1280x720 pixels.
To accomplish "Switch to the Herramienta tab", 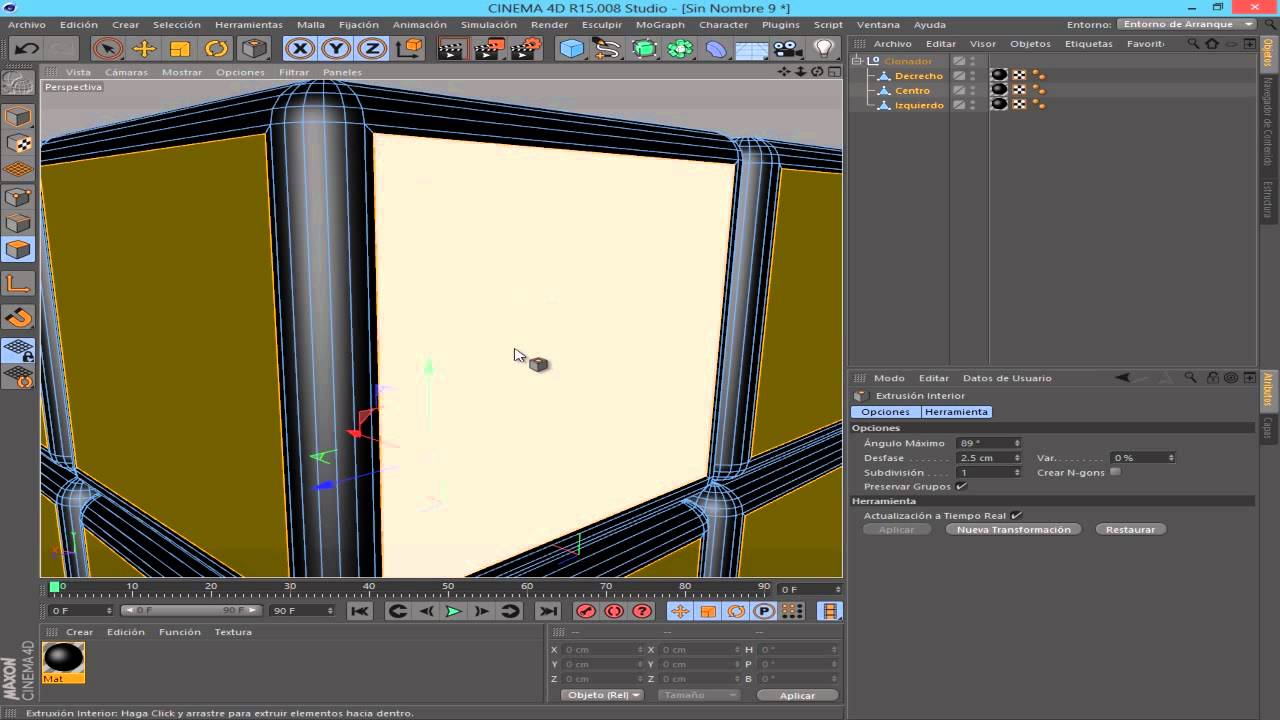I will point(956,412).
